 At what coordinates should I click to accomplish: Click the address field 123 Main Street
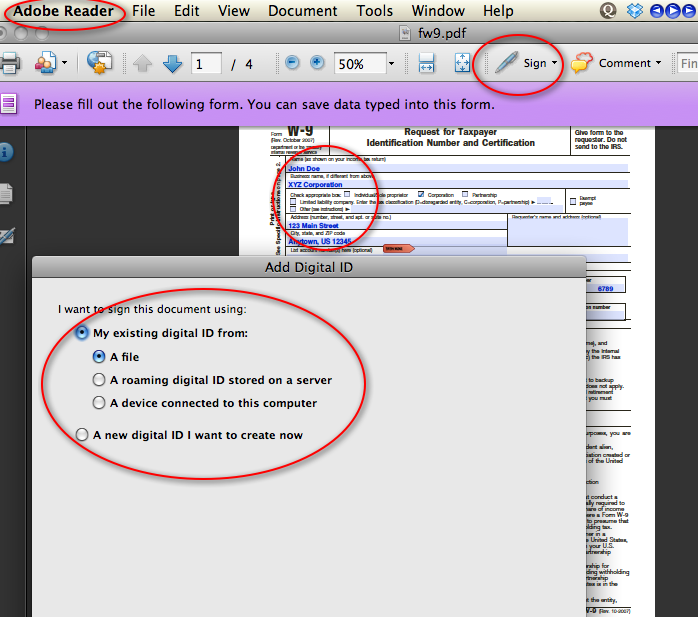396,225
